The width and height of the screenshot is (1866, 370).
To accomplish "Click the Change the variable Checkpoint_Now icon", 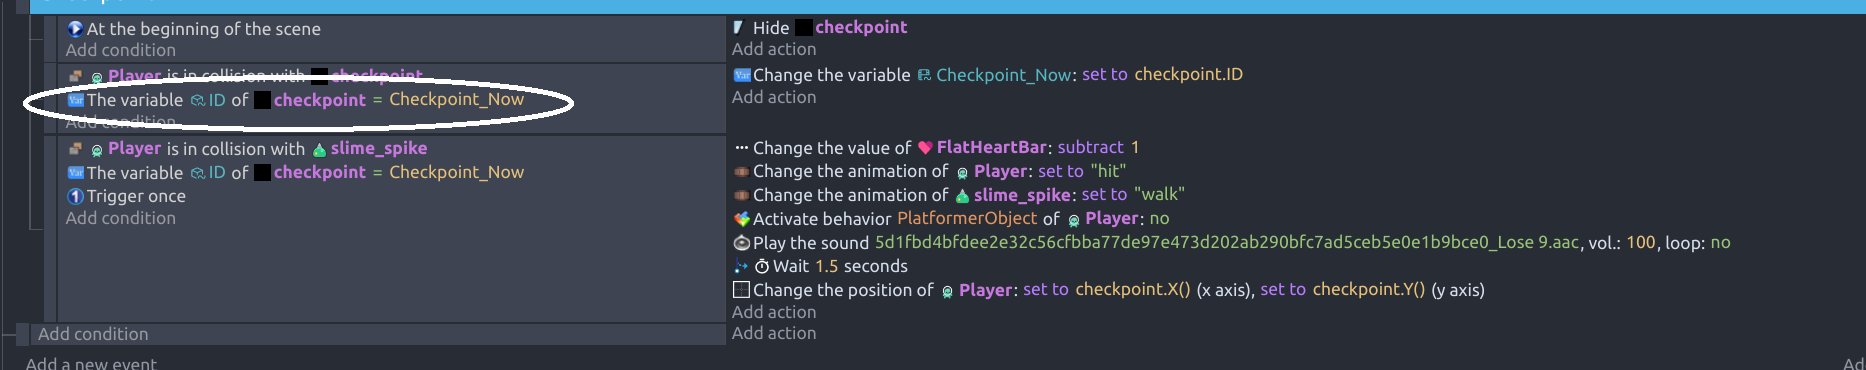I will (741, 75).
